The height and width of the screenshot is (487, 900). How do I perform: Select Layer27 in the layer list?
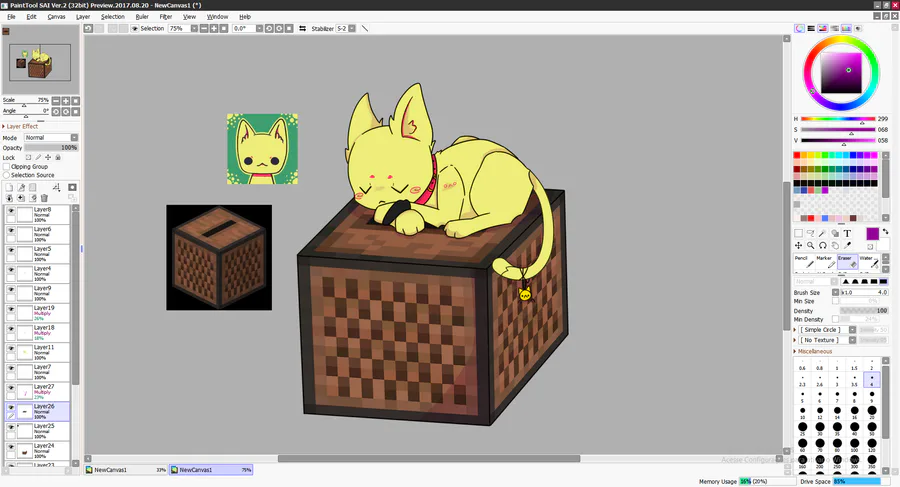38,391
